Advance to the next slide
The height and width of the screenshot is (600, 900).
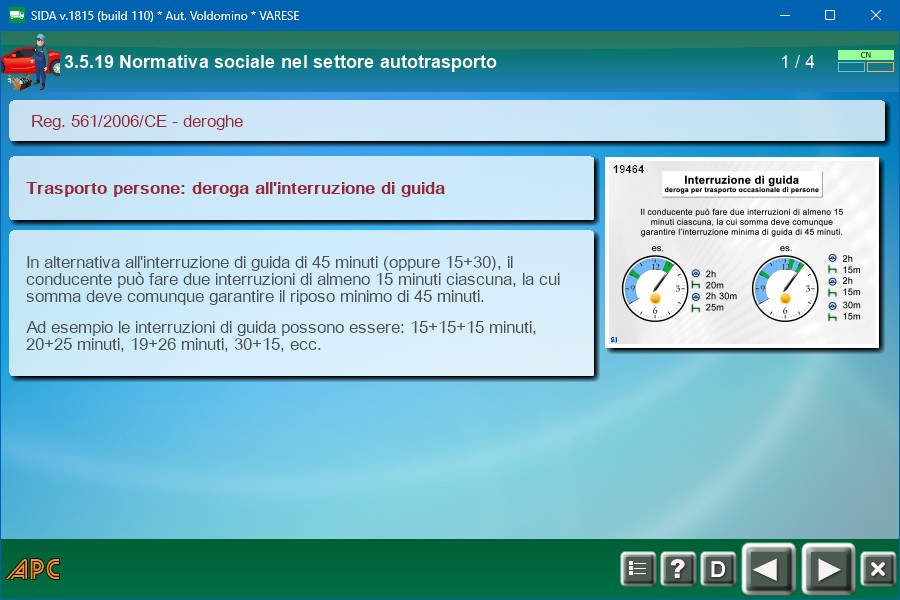828,569
